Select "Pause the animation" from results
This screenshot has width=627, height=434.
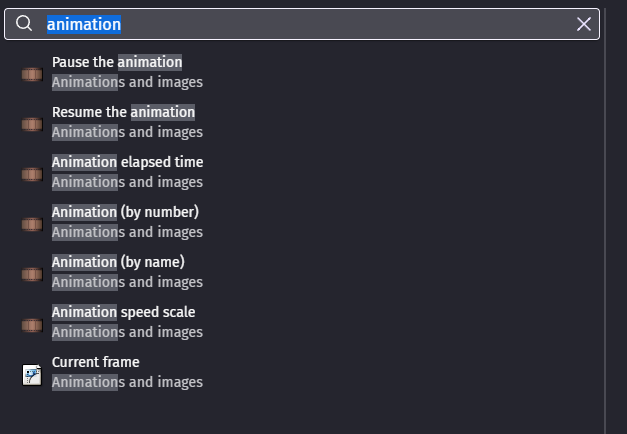[x=117, y=62]
